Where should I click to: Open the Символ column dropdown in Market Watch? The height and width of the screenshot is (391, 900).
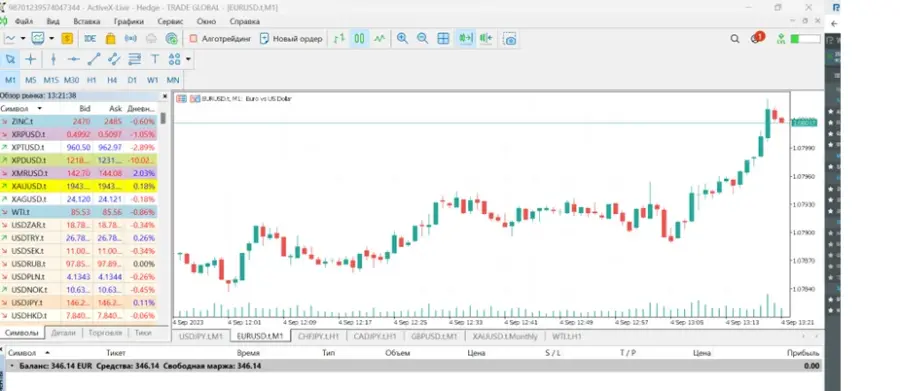(40, 109)
